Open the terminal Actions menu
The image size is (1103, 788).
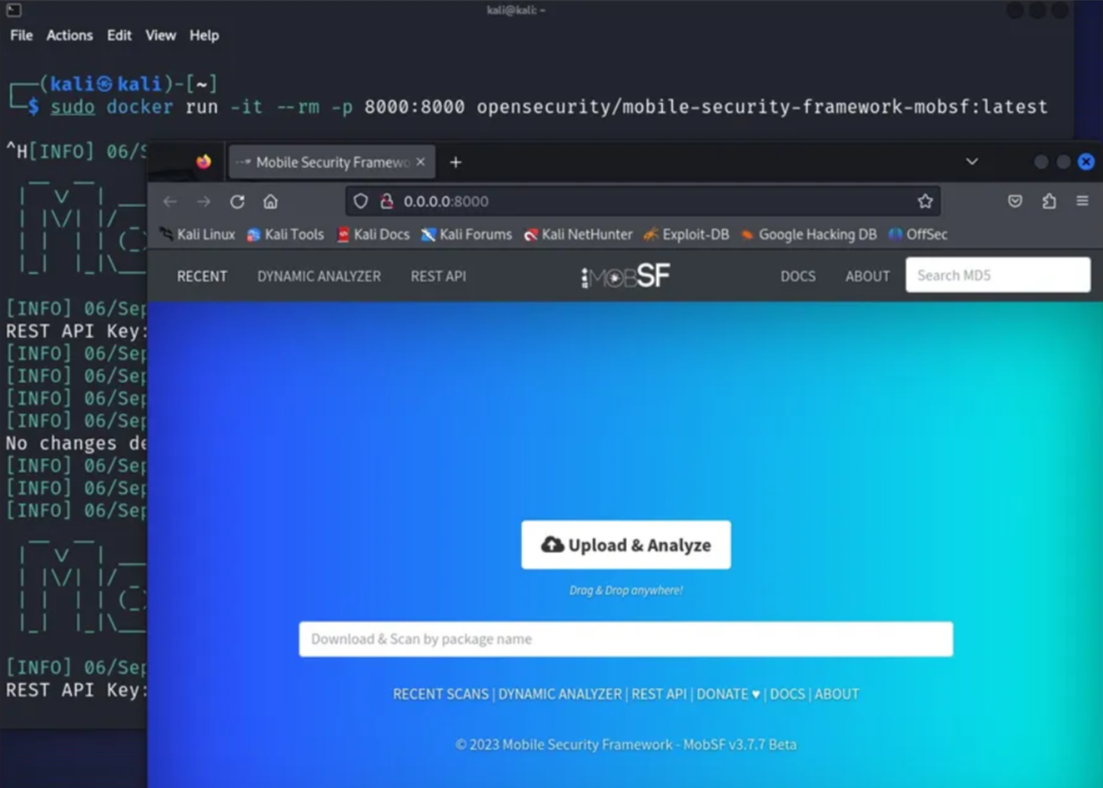click(x=69, y=35)
